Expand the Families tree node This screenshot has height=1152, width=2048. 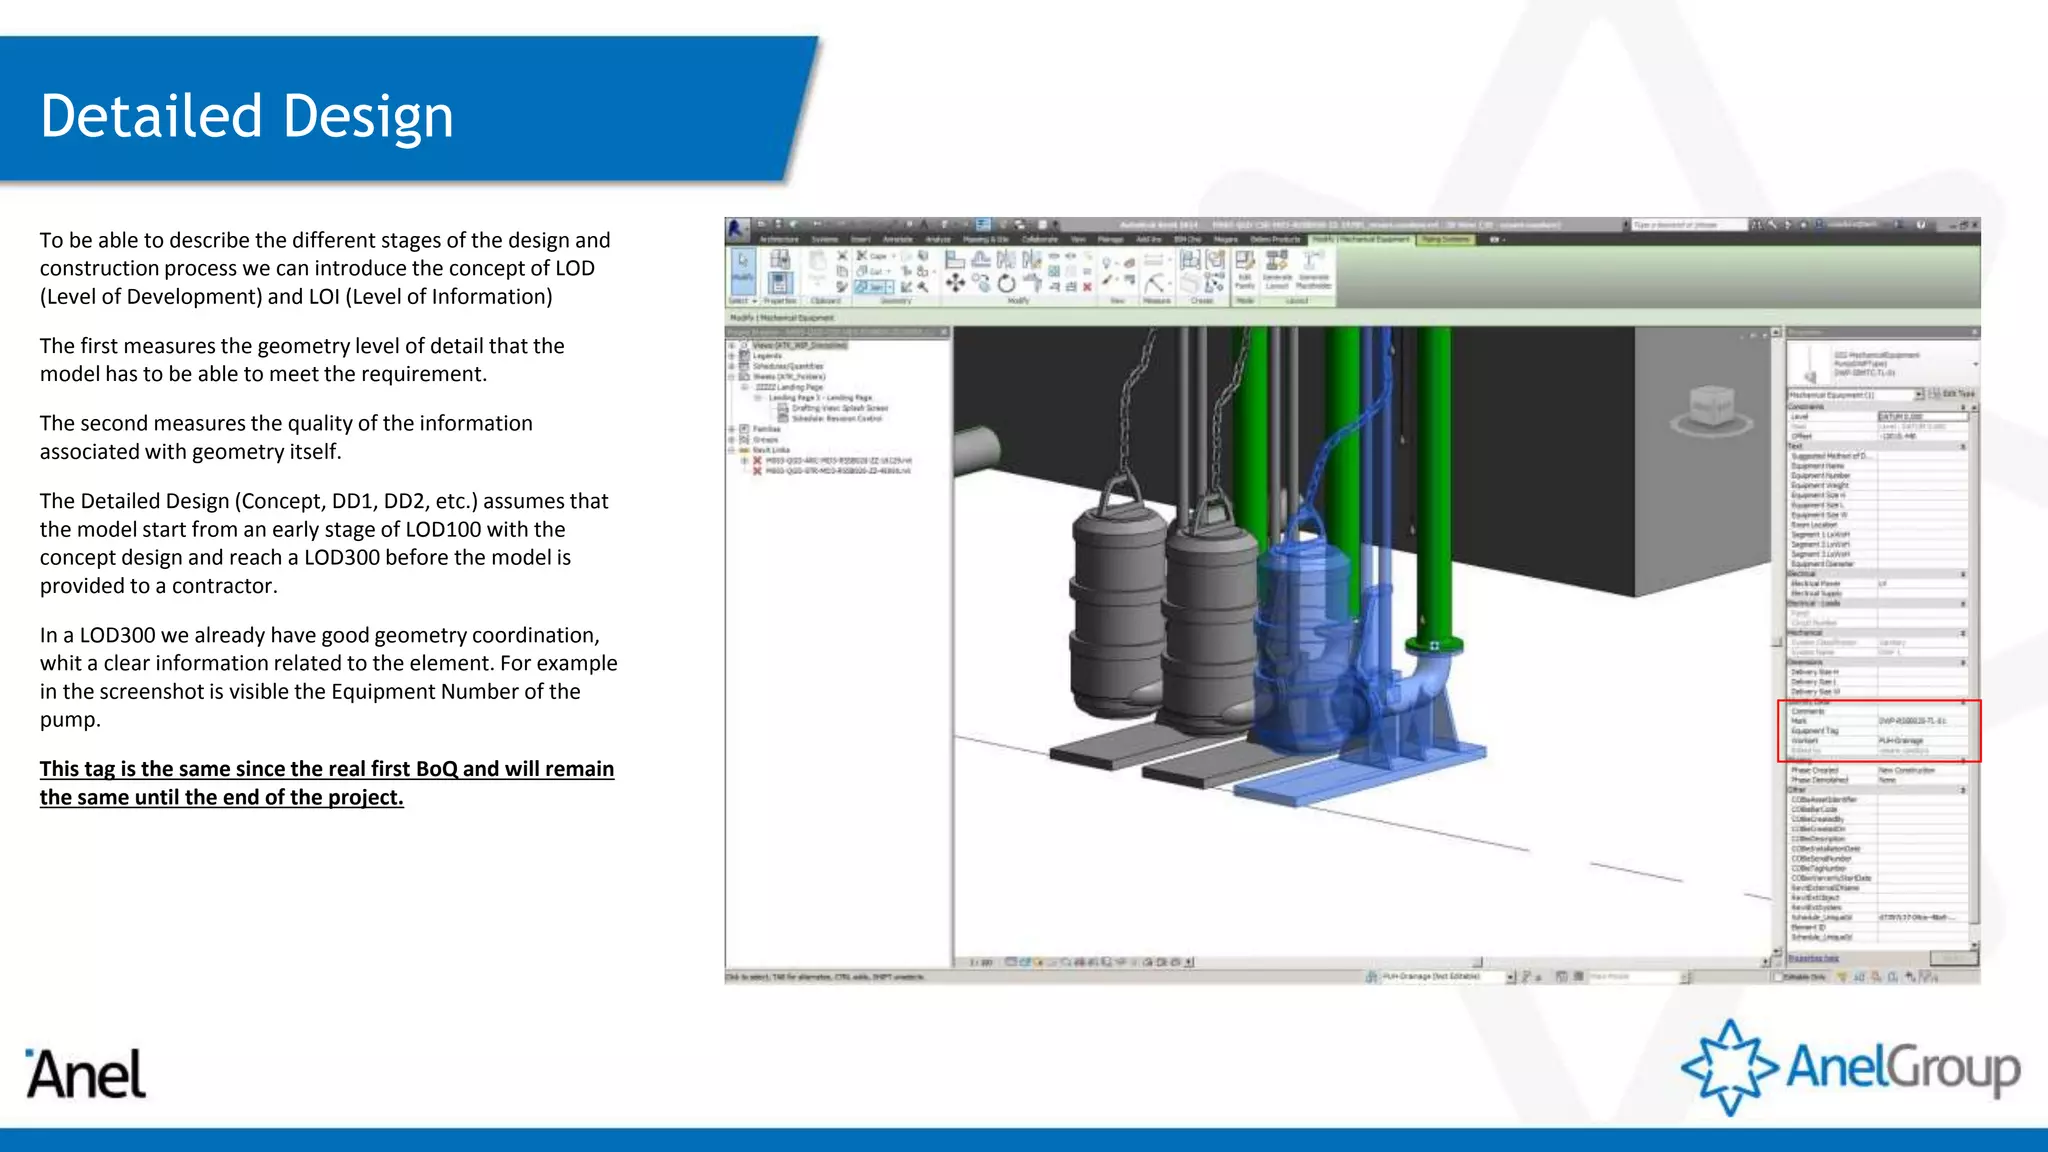click(731, 429)
